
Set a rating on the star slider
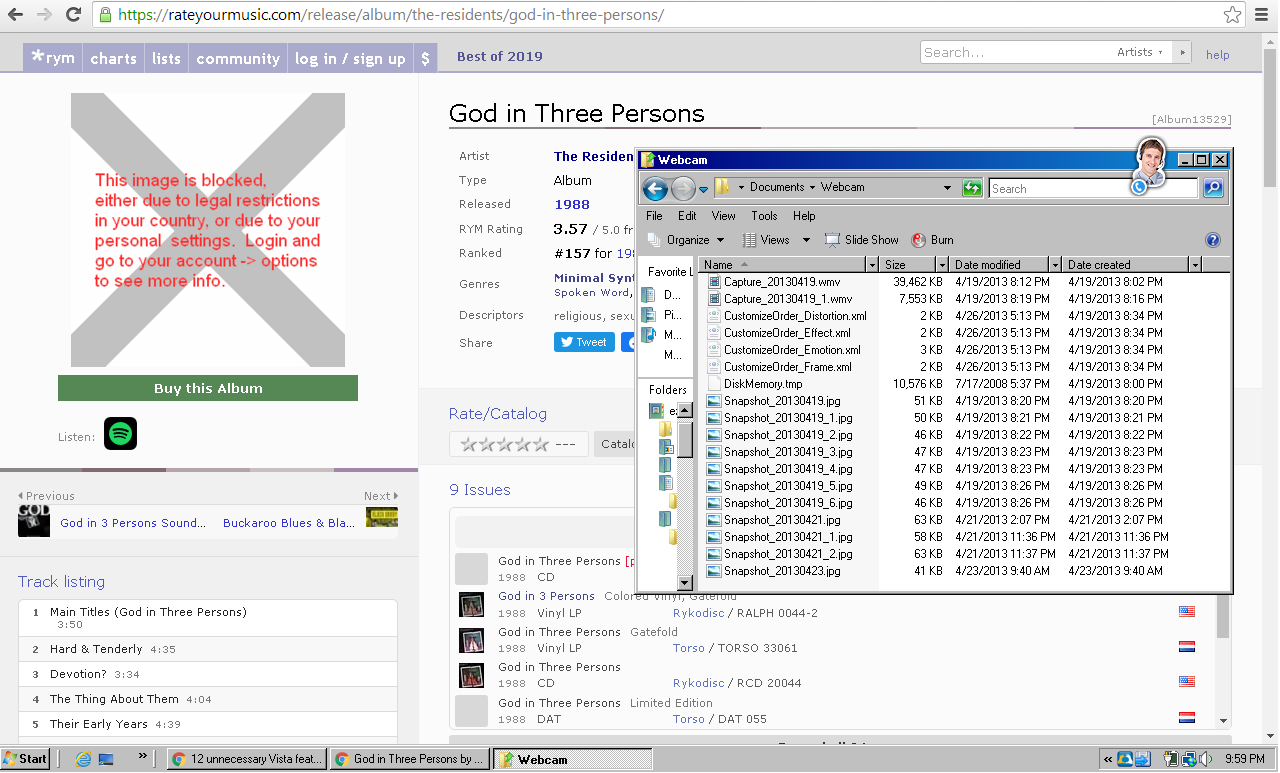pyautogui.click(x=501, y=444)
